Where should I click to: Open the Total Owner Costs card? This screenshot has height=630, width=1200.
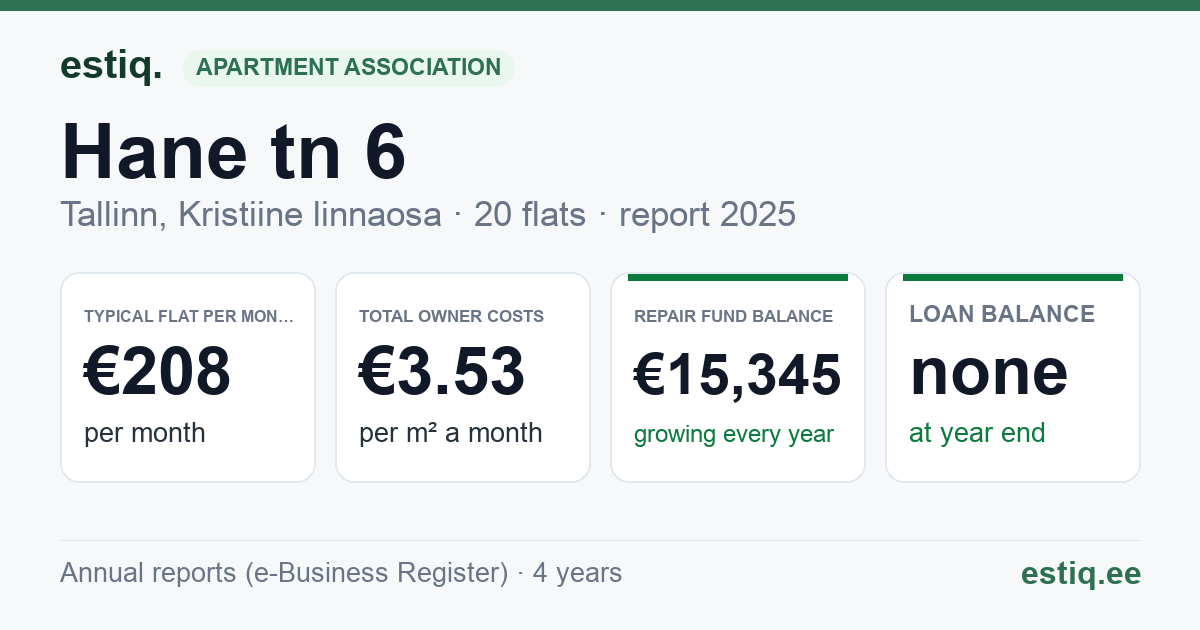[463, 377]
